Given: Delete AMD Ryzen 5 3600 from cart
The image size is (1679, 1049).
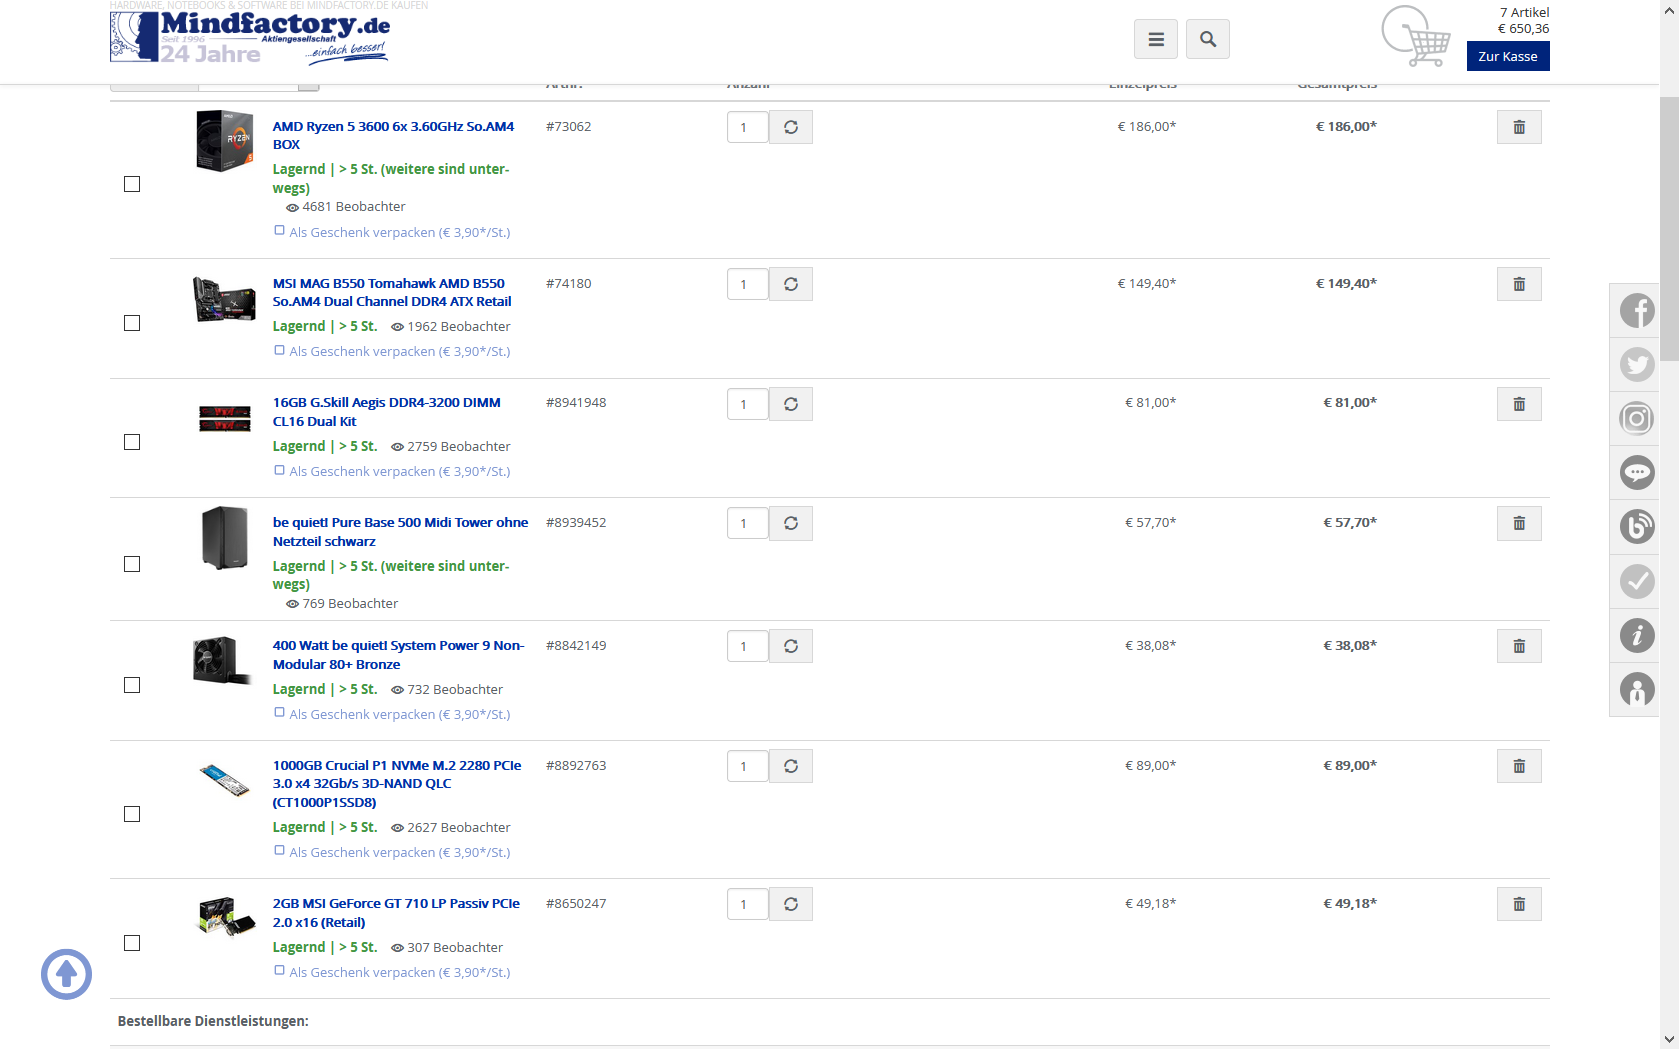Looking at the screenshot, I should tap(1519, 127).
